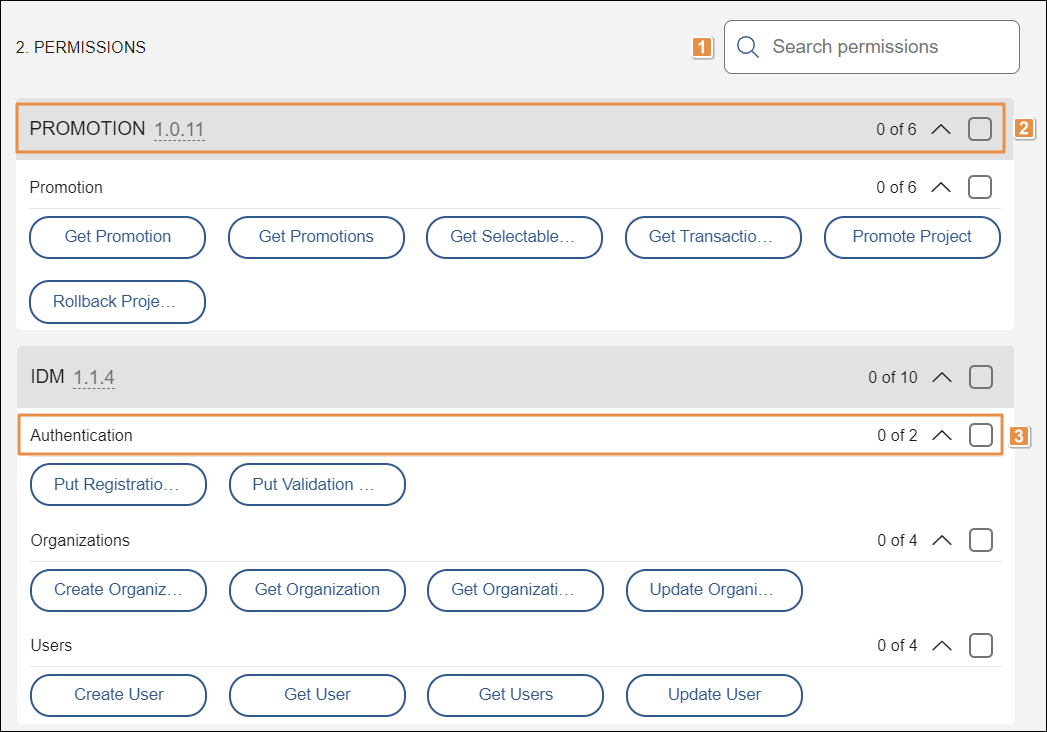
Task: Collapse the Organizations subsection
Action: (x=941, y=539)
